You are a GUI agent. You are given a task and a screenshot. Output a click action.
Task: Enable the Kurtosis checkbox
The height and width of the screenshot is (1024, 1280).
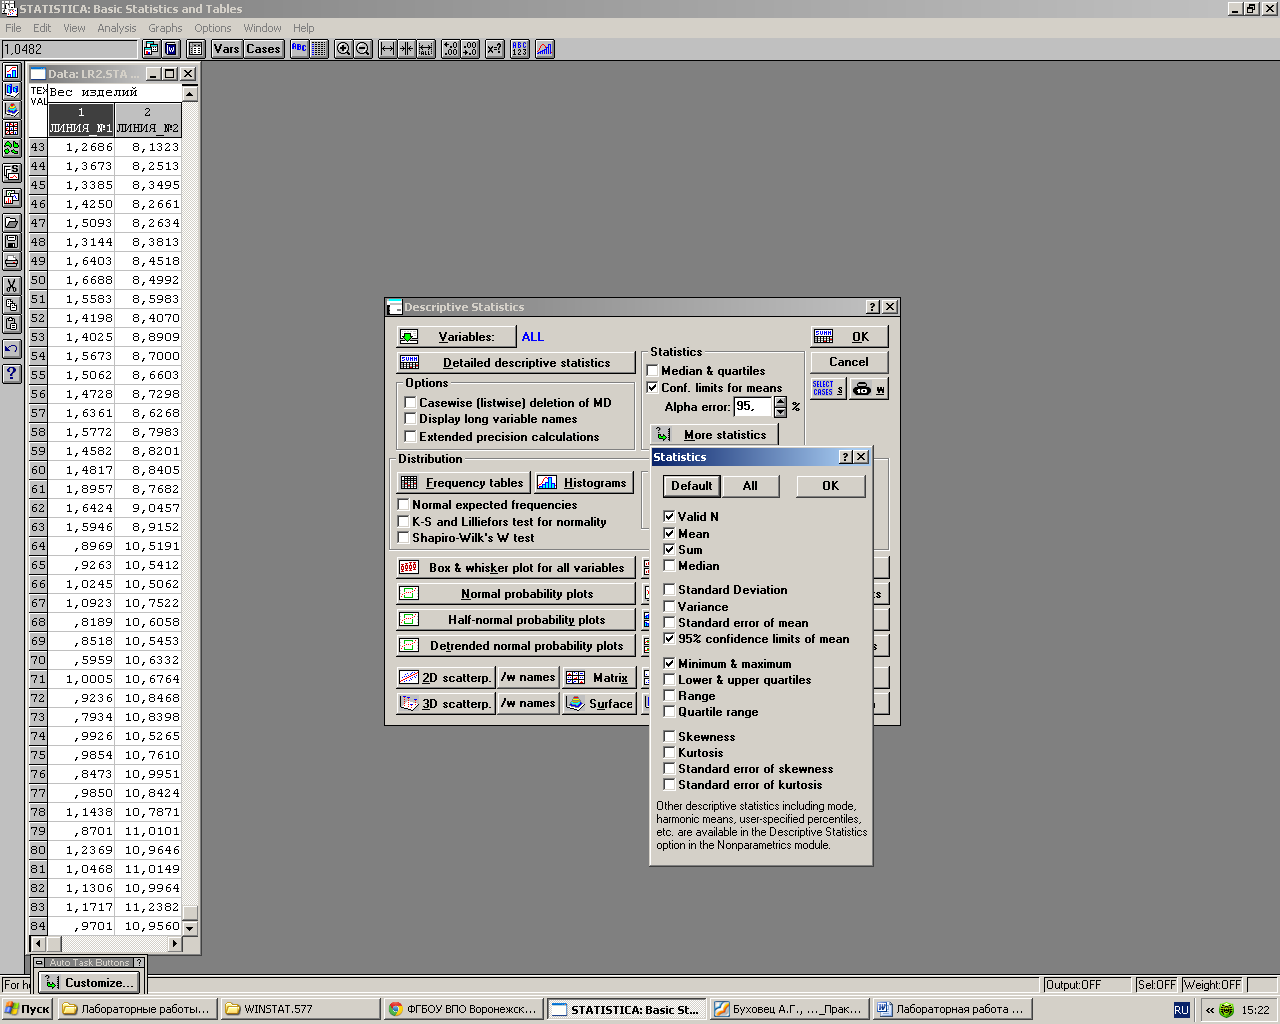point(669,753)
